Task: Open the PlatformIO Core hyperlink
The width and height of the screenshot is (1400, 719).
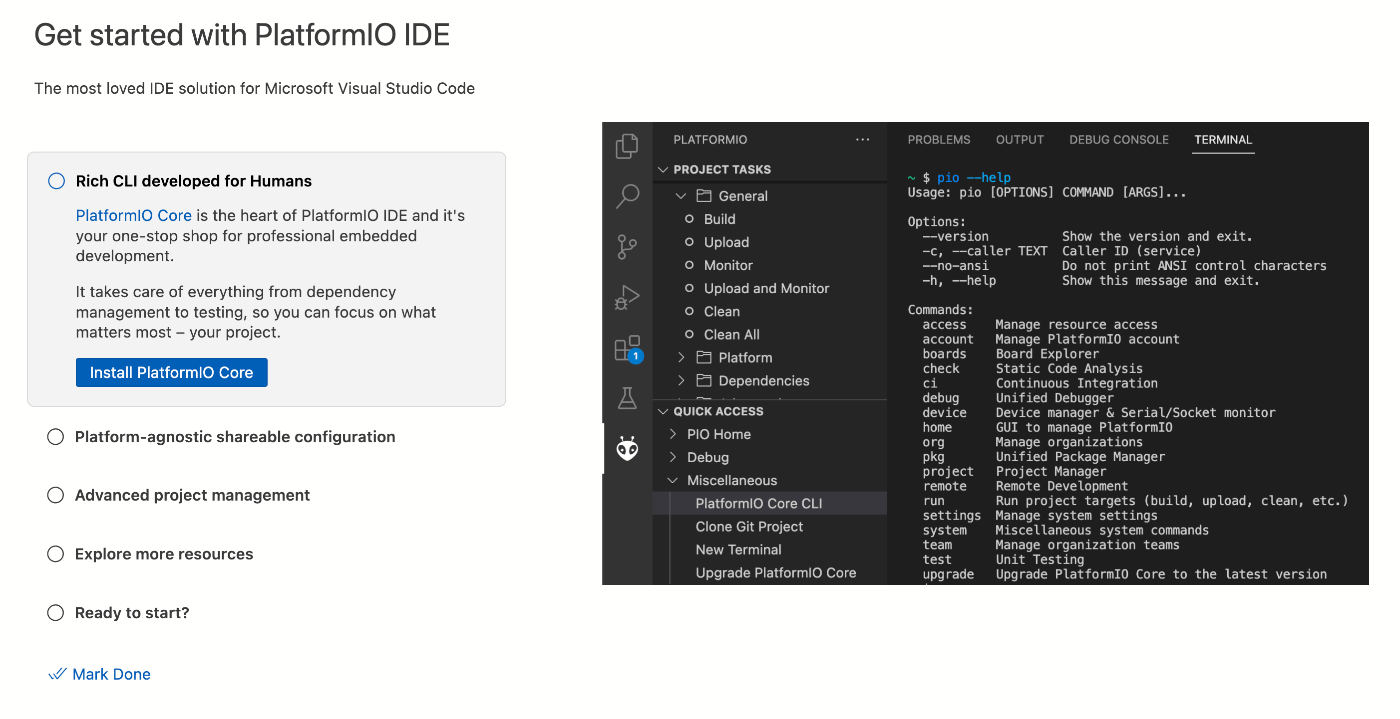Action: point(134,215)
